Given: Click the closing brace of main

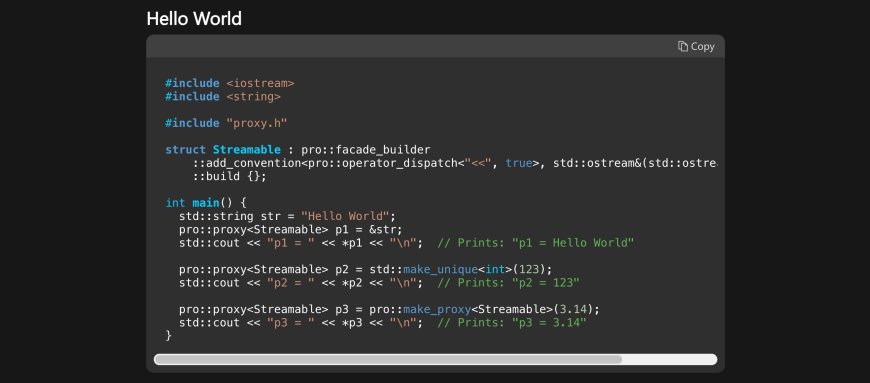Looking at the screenshot, I should 169,336.
